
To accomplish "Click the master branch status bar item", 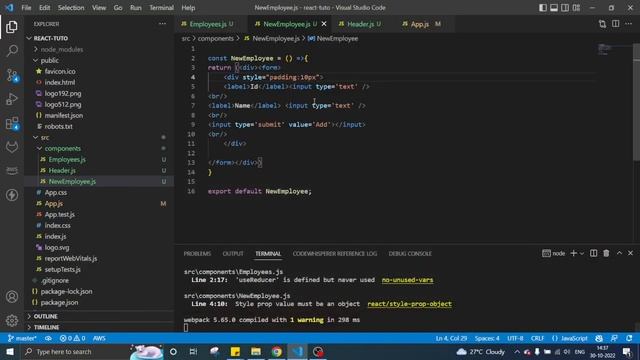I will pyautogui.click(x=22, y=338).
